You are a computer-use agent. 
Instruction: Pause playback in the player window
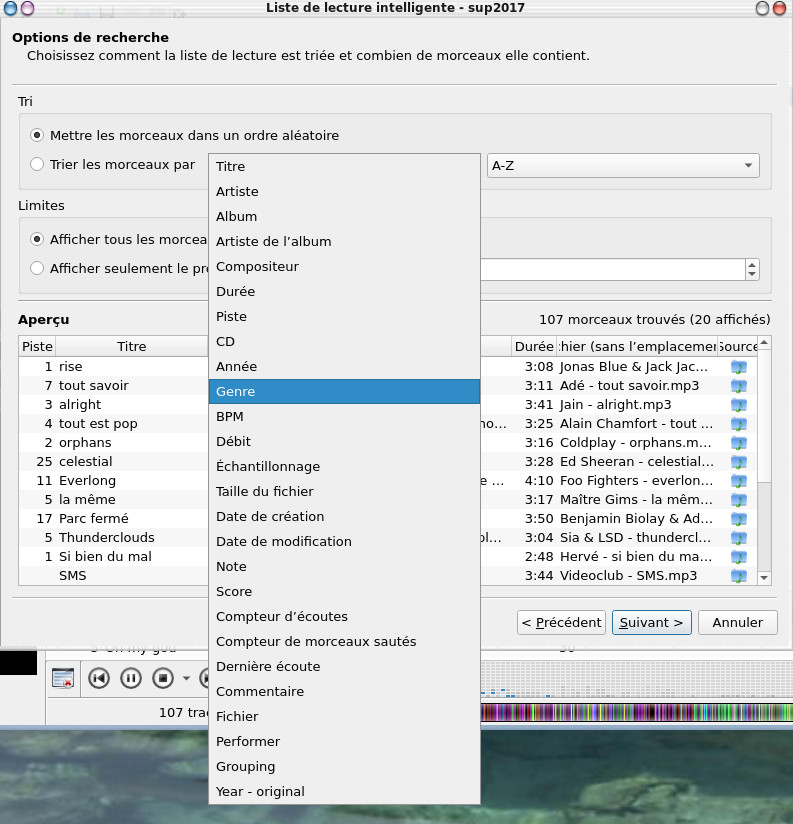[131, 678]
